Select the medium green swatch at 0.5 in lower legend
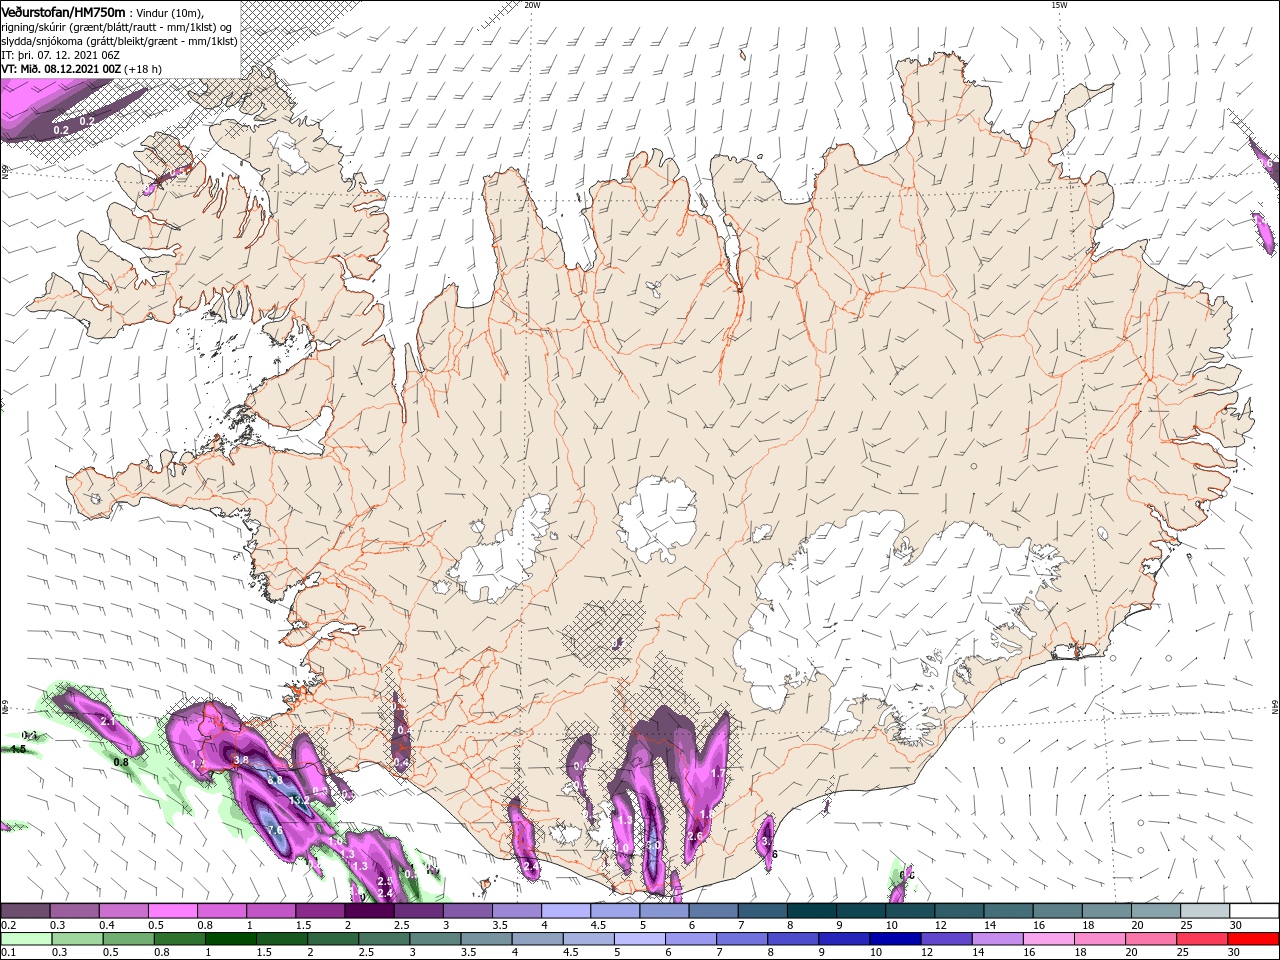Screen dimensions: 1280x960 pos(128,939)
